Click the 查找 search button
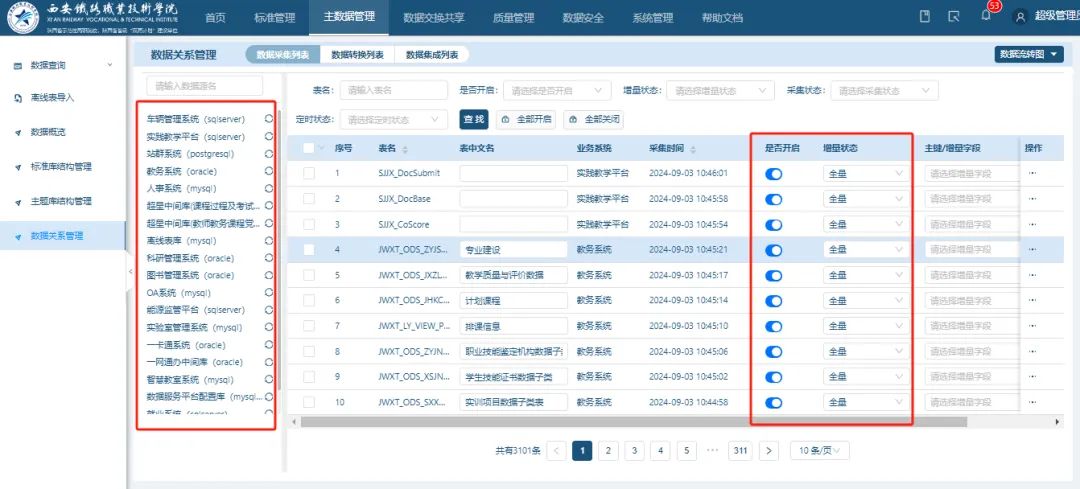The image size is (1080, 489). pos(473,120)
